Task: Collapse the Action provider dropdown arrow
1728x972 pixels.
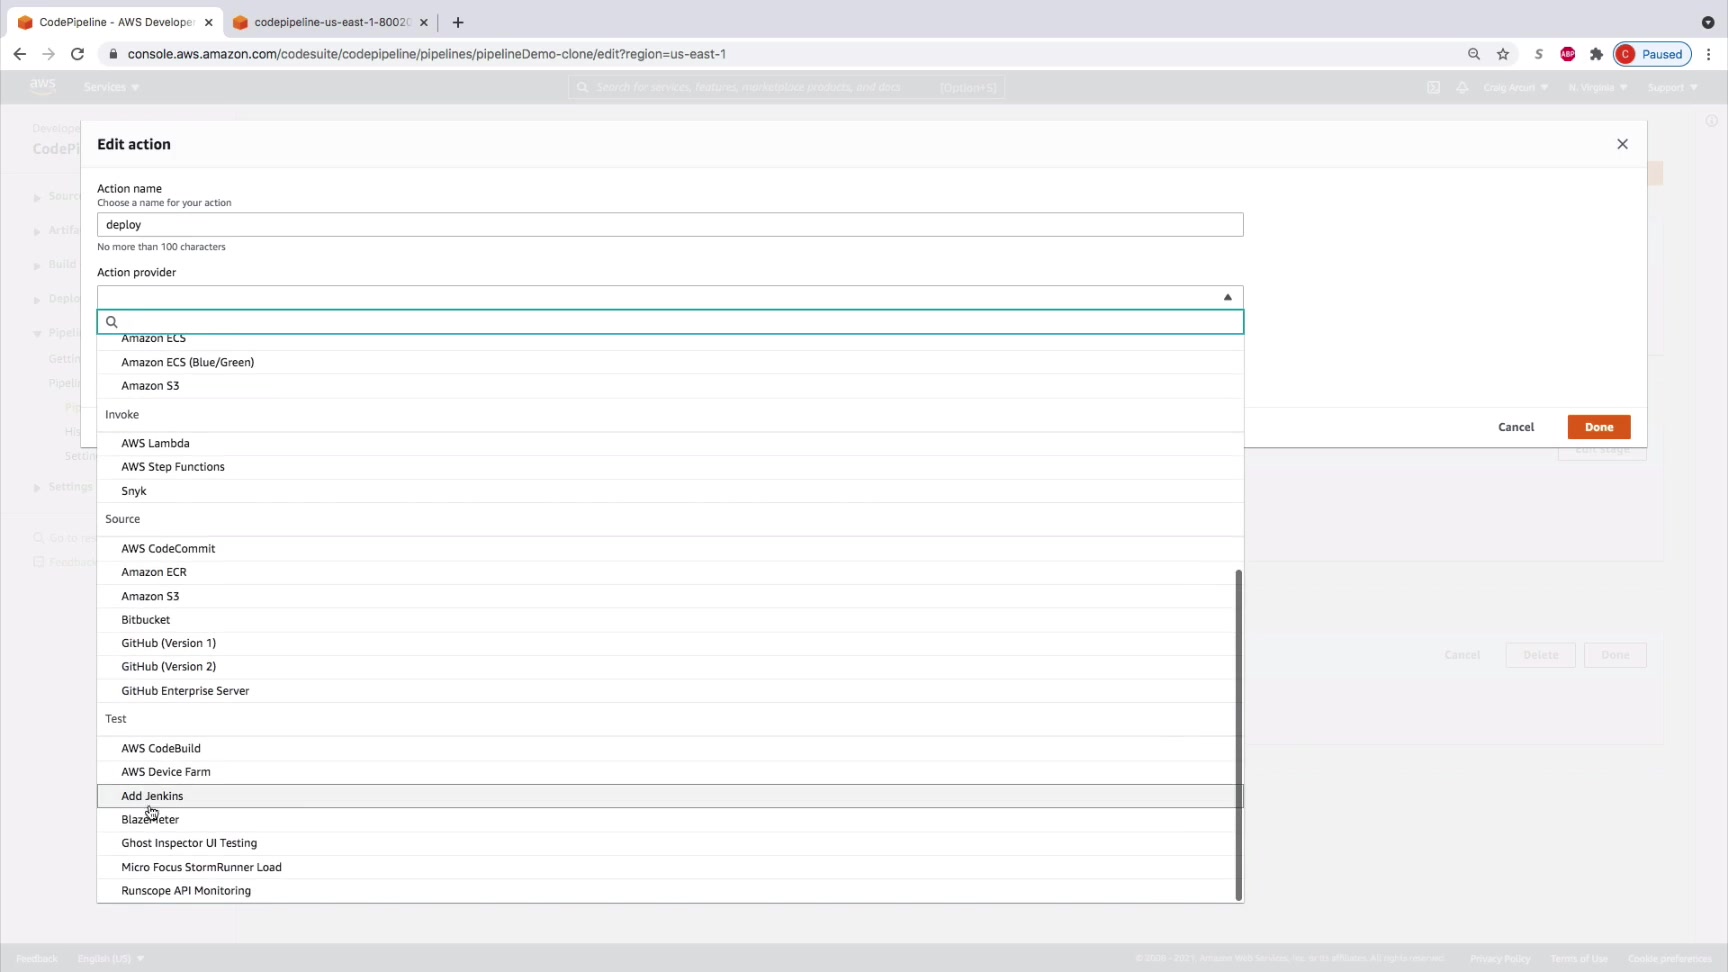Action: pyautogui.click(x=1228, y=297)
